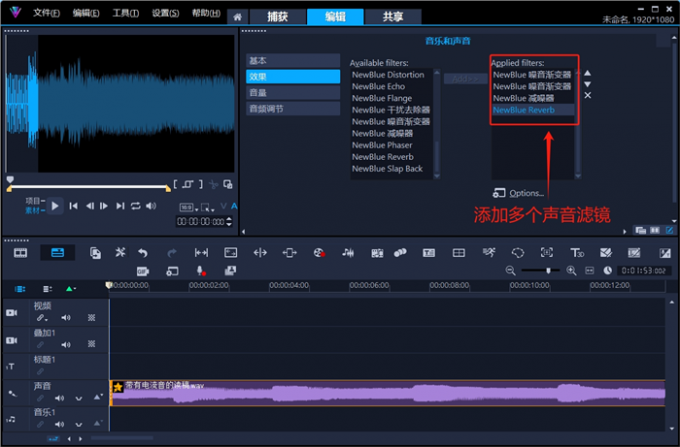Open the 音频调节 options section

click(x=293, y=109)
